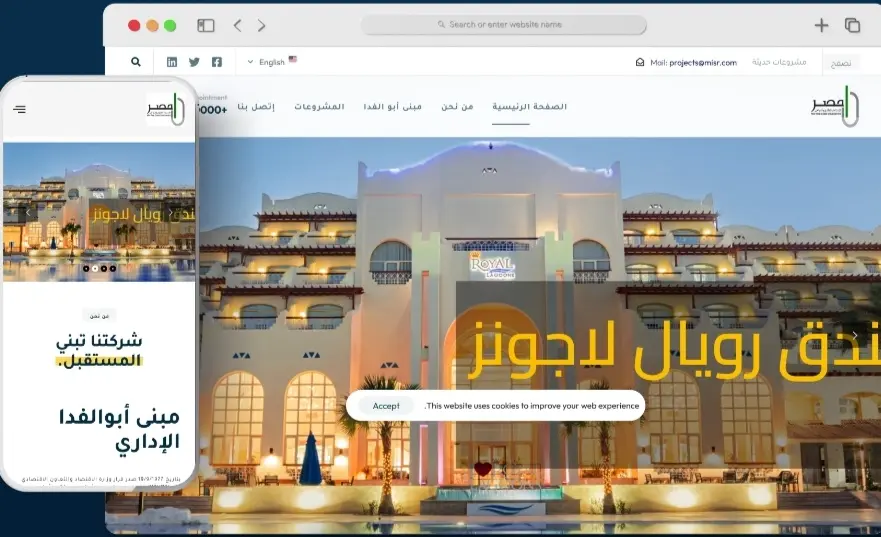Click the projects@misr.com email link

point(703,62)
